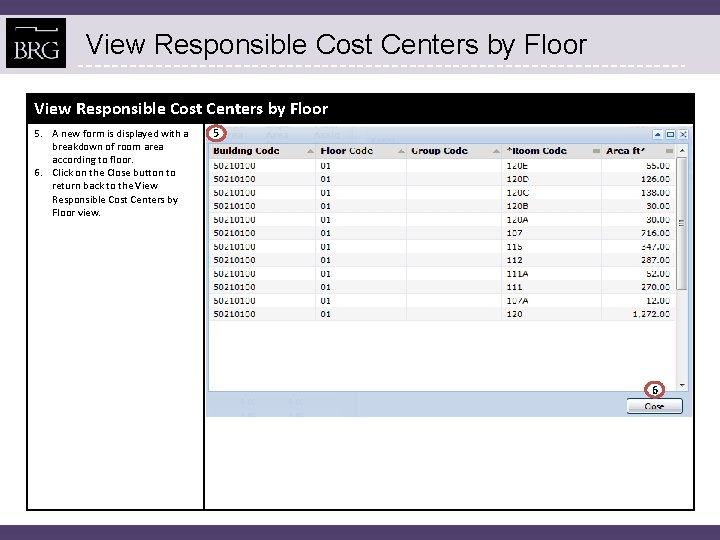Collapse the form using the up-arrow title icon
Viewport: 720px width, 540px height.
658,135
